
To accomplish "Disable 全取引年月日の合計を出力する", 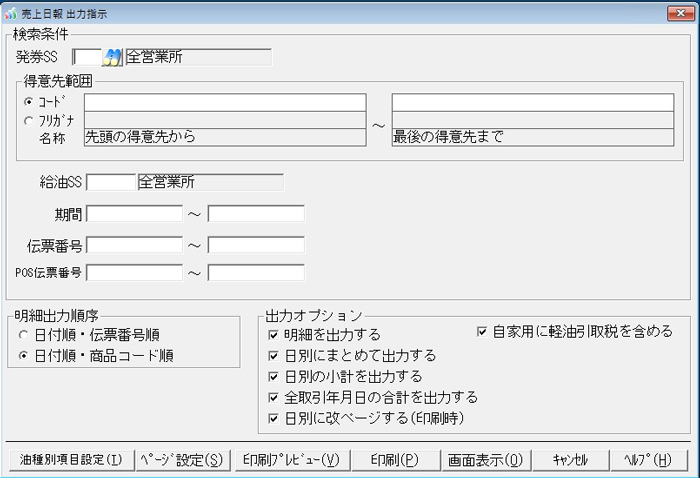I will click(274, 397).
